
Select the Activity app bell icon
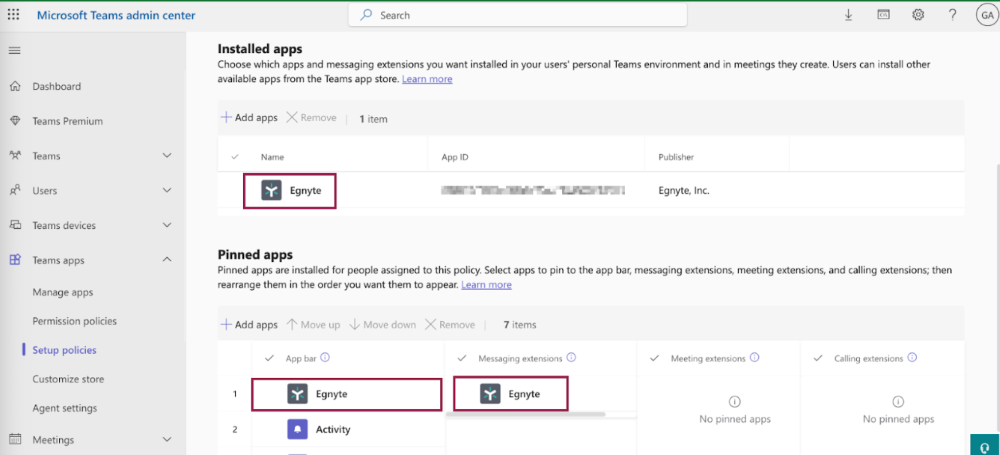click(297, 429)
